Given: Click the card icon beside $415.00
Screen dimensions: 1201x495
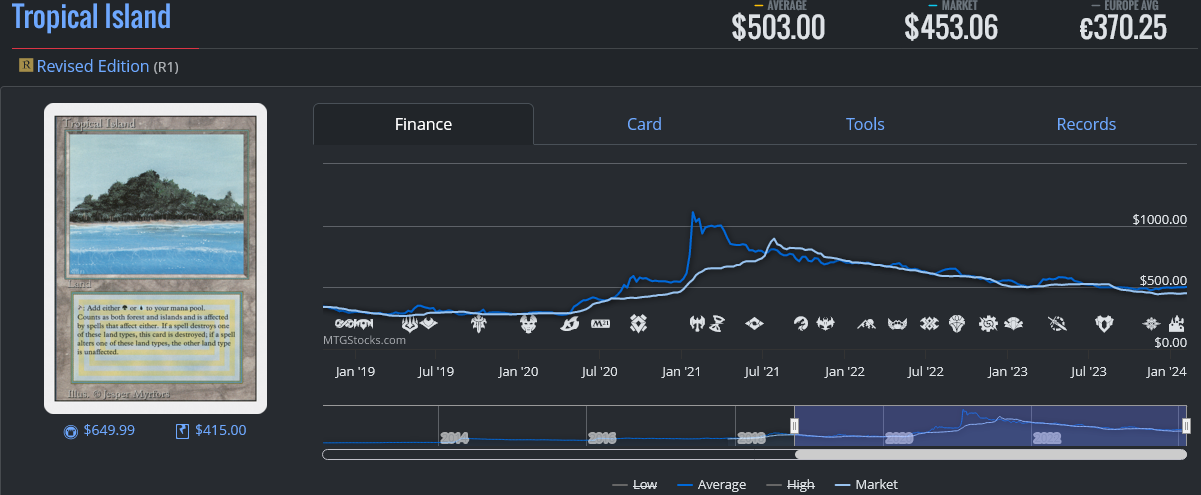Looking at the screenshot, I should point(182,431).
